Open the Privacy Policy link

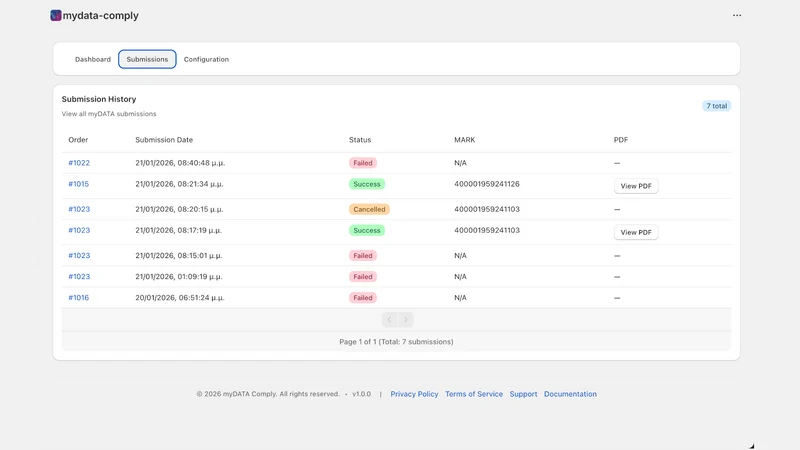[414, 394]
